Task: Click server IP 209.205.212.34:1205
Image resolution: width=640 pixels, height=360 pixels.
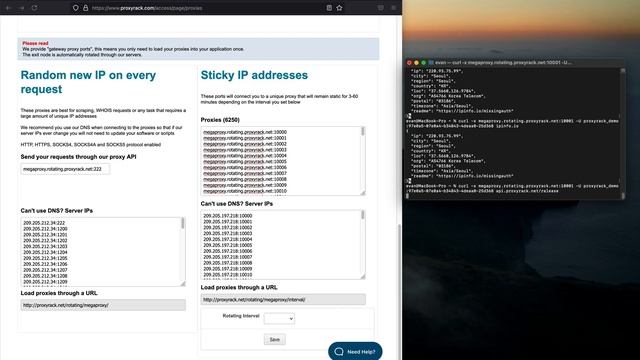Action: 45,258
